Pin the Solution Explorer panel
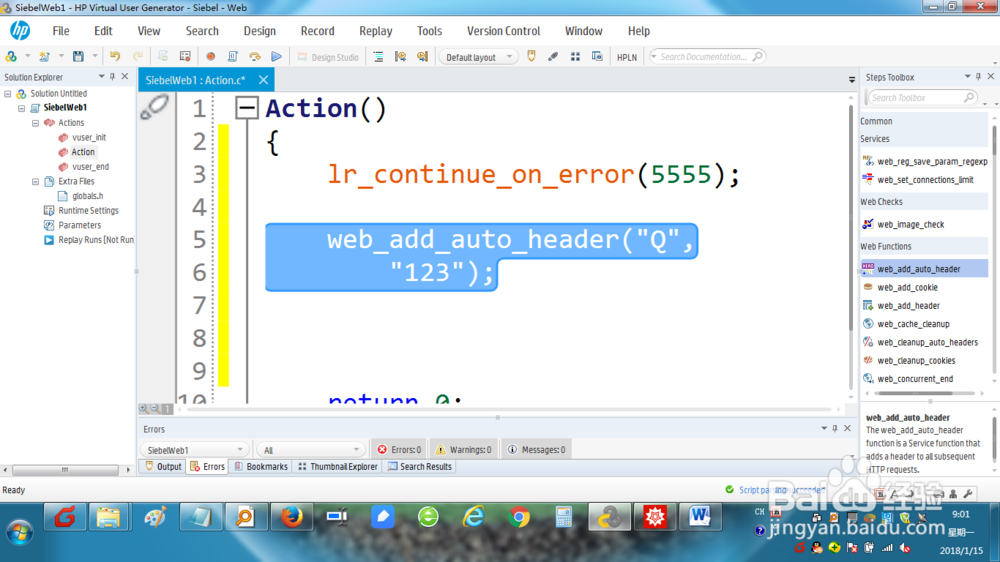The image size is (1000, 562). tap(112, 77)
